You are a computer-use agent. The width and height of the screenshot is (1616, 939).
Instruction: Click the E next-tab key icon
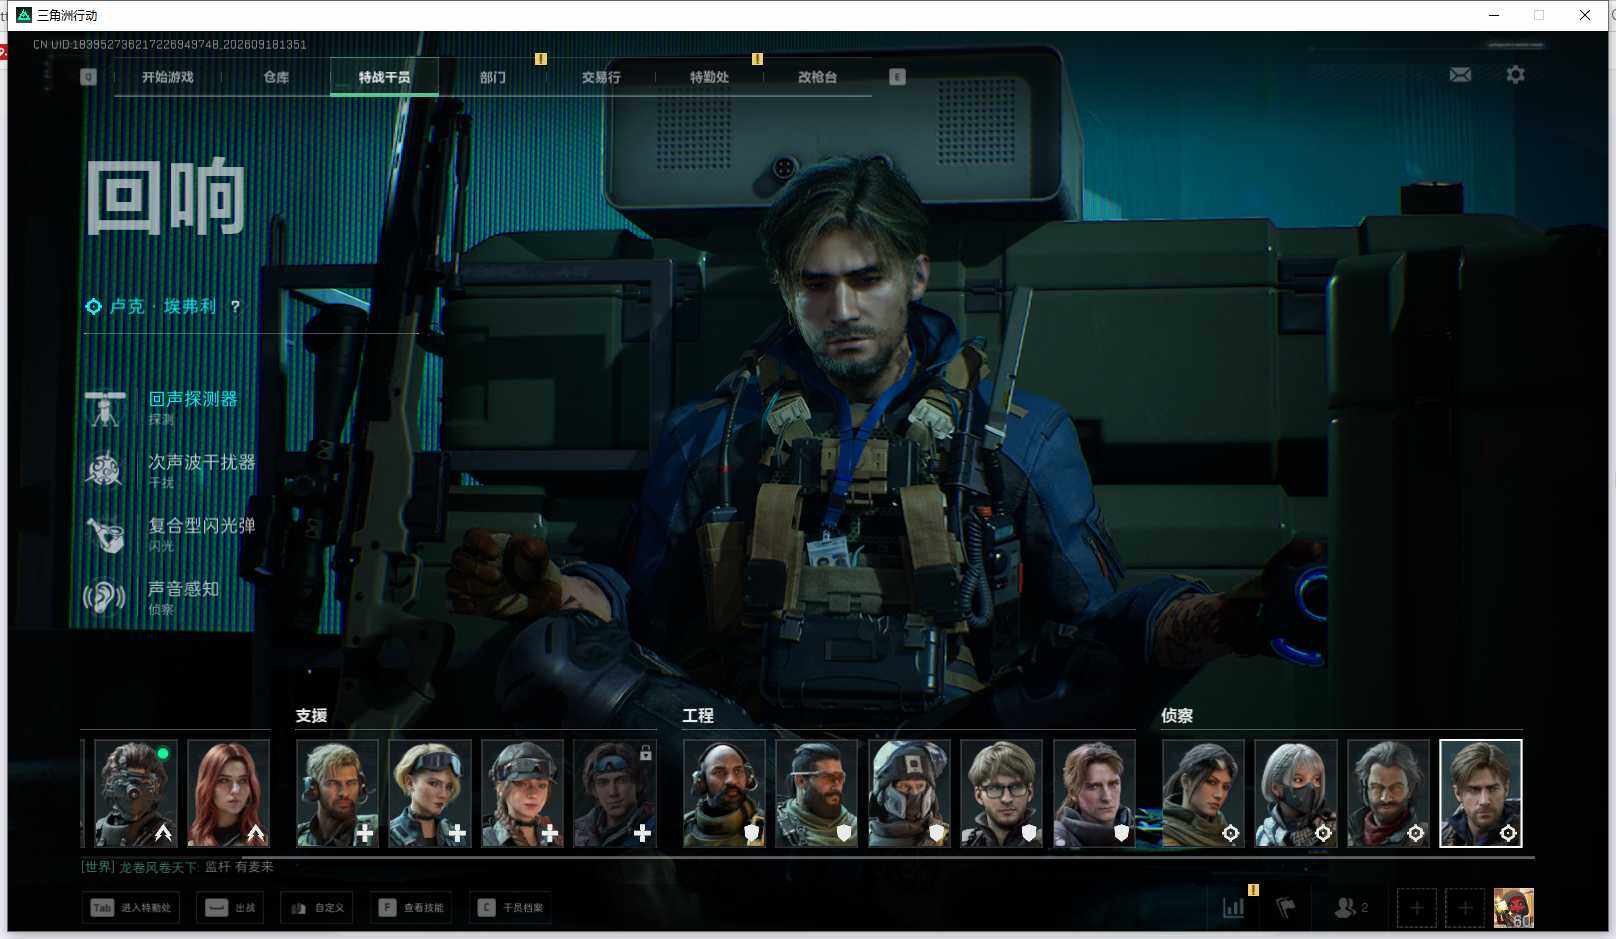(x=897, y=77)
